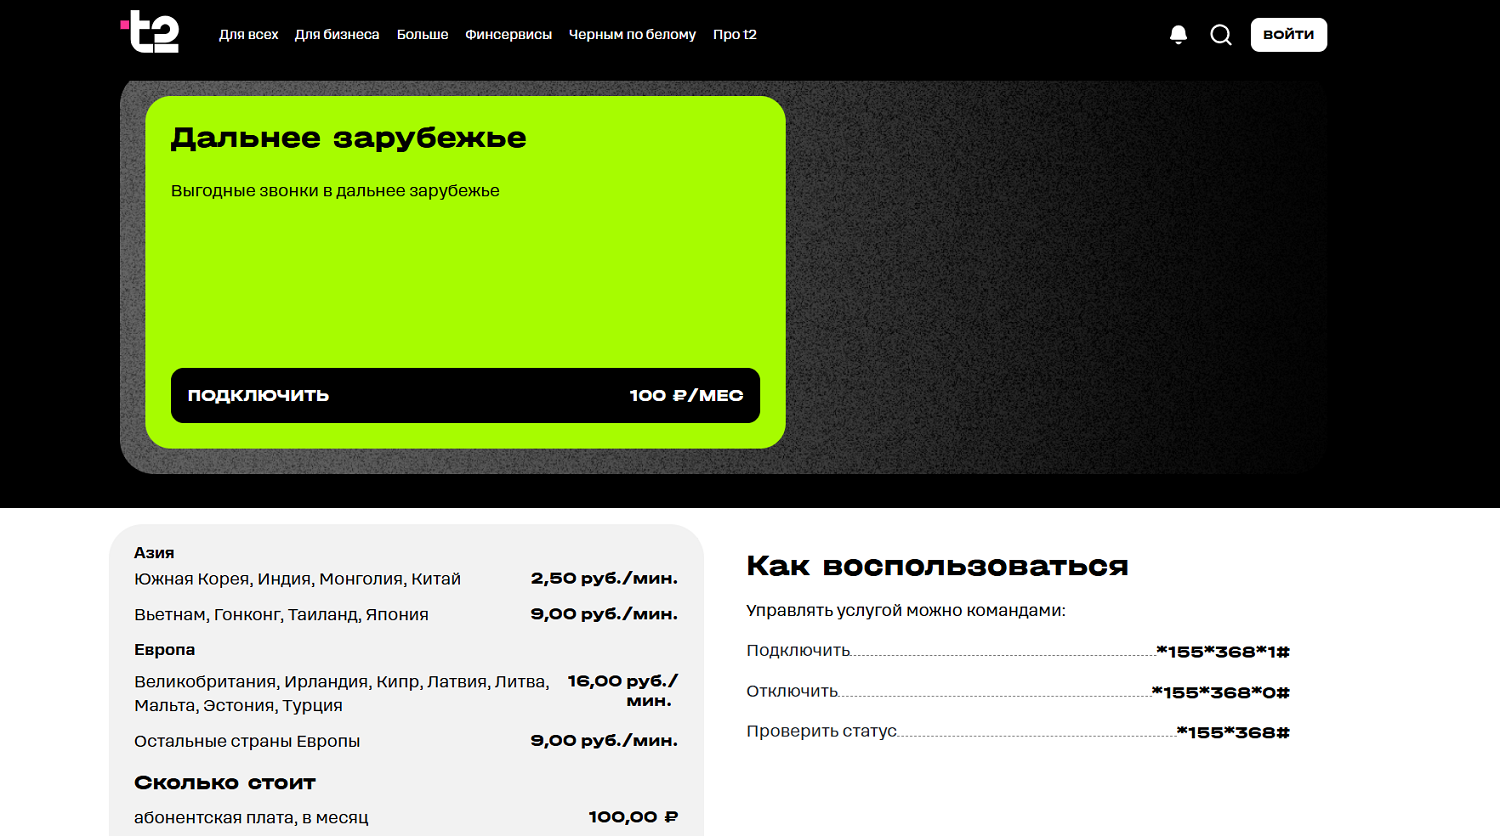Viewport: 1500px width, 836px height.
Task: Click "абонентская плата, в месяц" label
Action: tap(251, 817)
